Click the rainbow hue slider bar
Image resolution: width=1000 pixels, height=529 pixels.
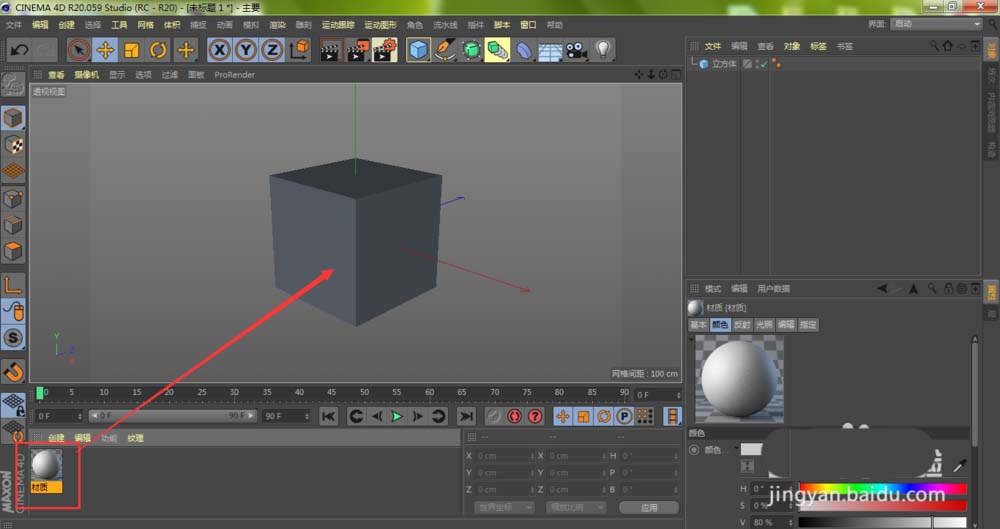pos(882,489)
